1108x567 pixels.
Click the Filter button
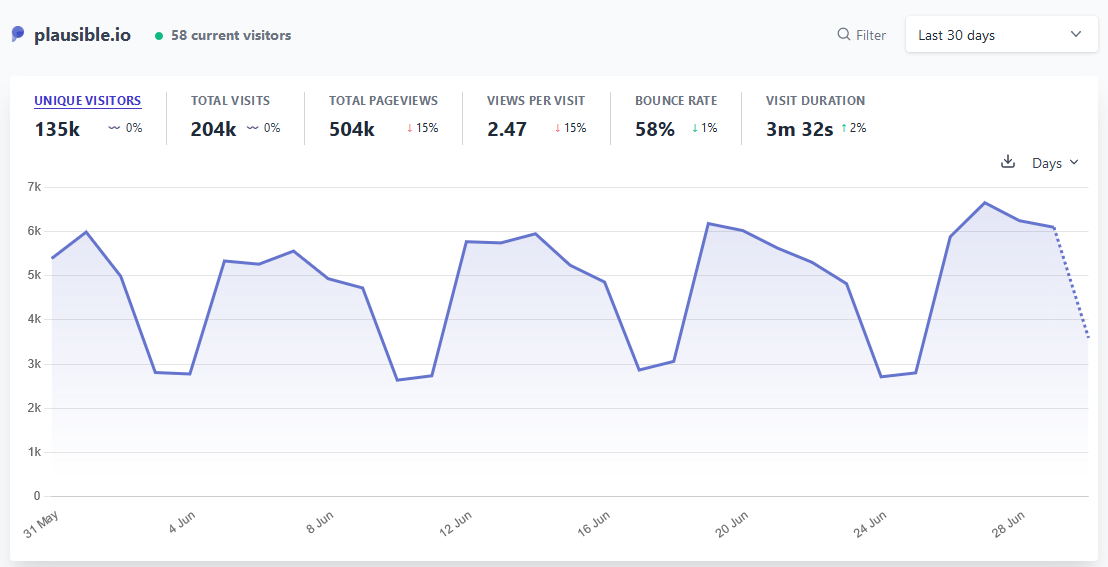click(x=862, y=35)
